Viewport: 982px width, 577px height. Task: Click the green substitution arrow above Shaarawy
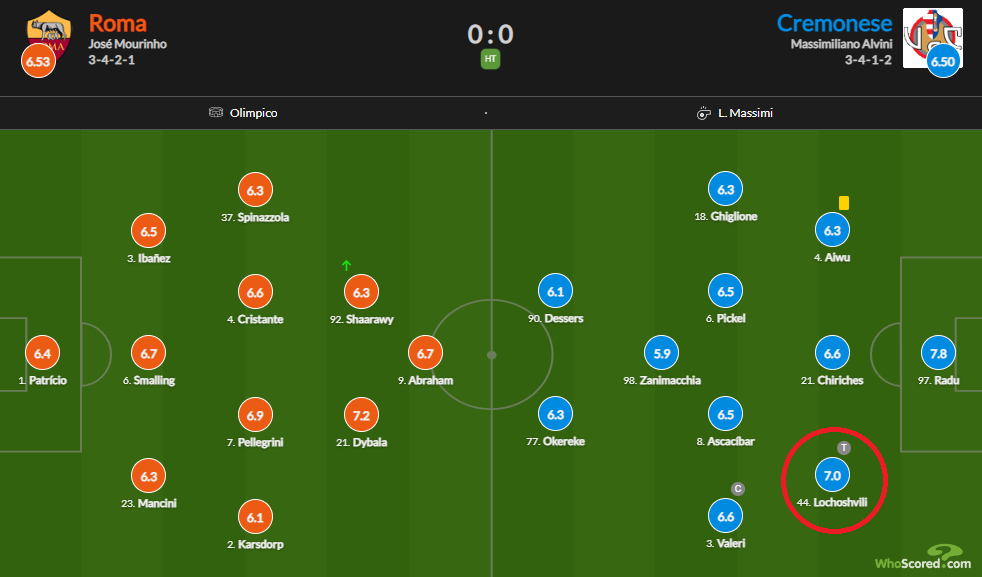[x=346, y=266]
